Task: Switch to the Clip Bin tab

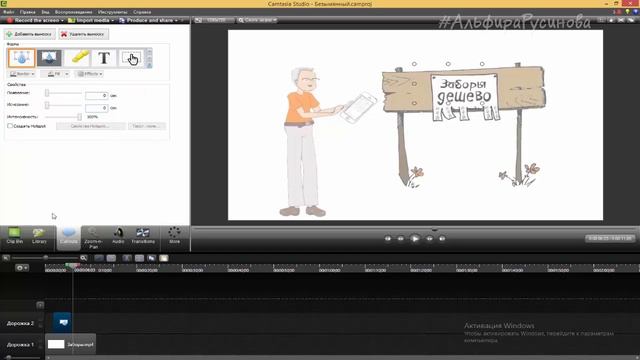Action: tap(14, 236)
